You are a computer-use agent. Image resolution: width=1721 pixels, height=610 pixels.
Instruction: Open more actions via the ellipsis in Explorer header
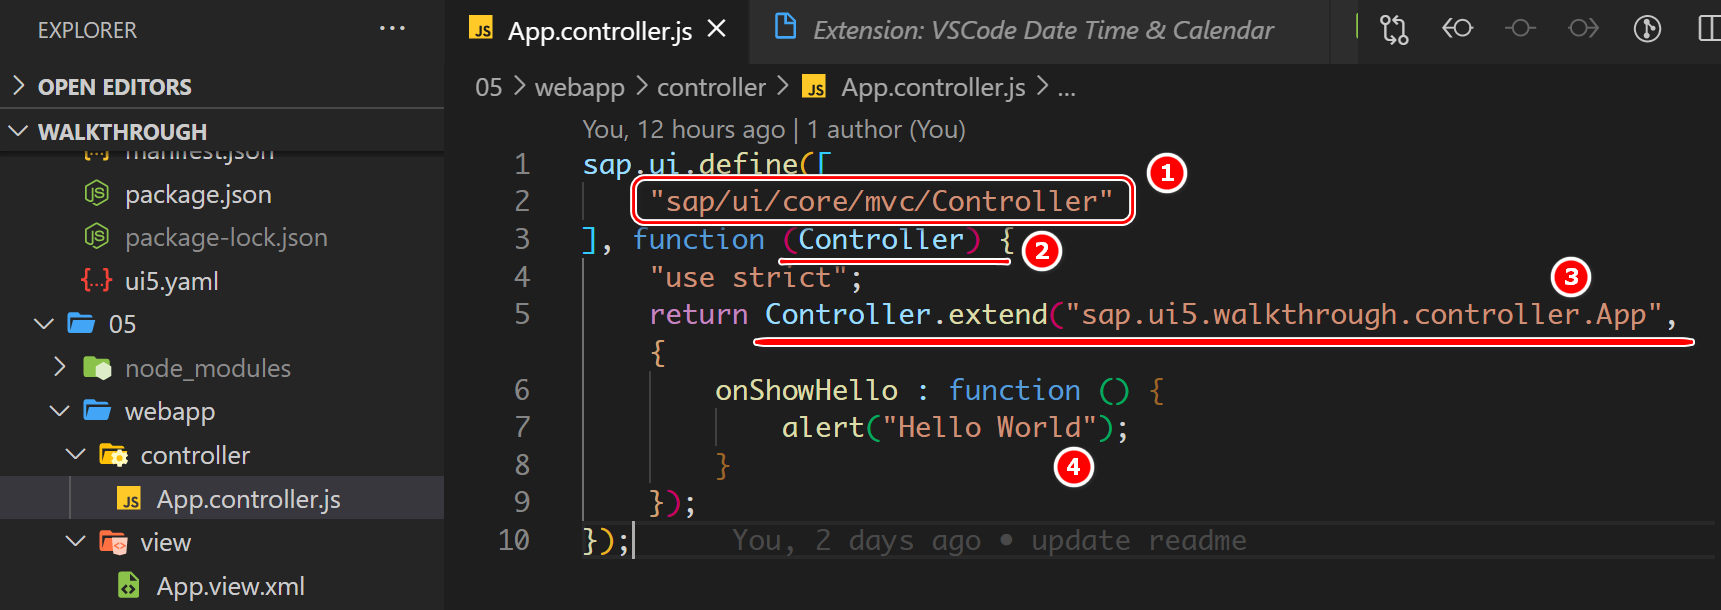click(391, 28)
